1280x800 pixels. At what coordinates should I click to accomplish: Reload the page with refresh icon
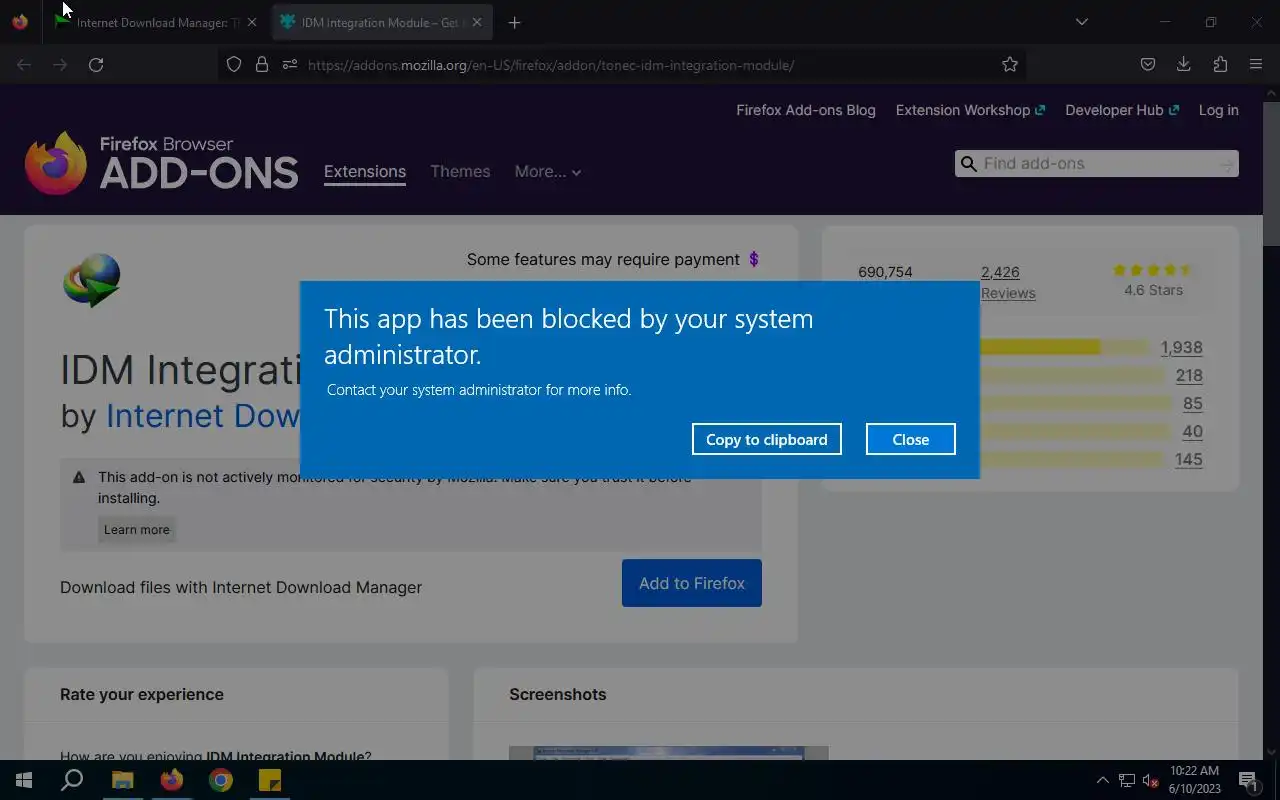tap(96, 64)
